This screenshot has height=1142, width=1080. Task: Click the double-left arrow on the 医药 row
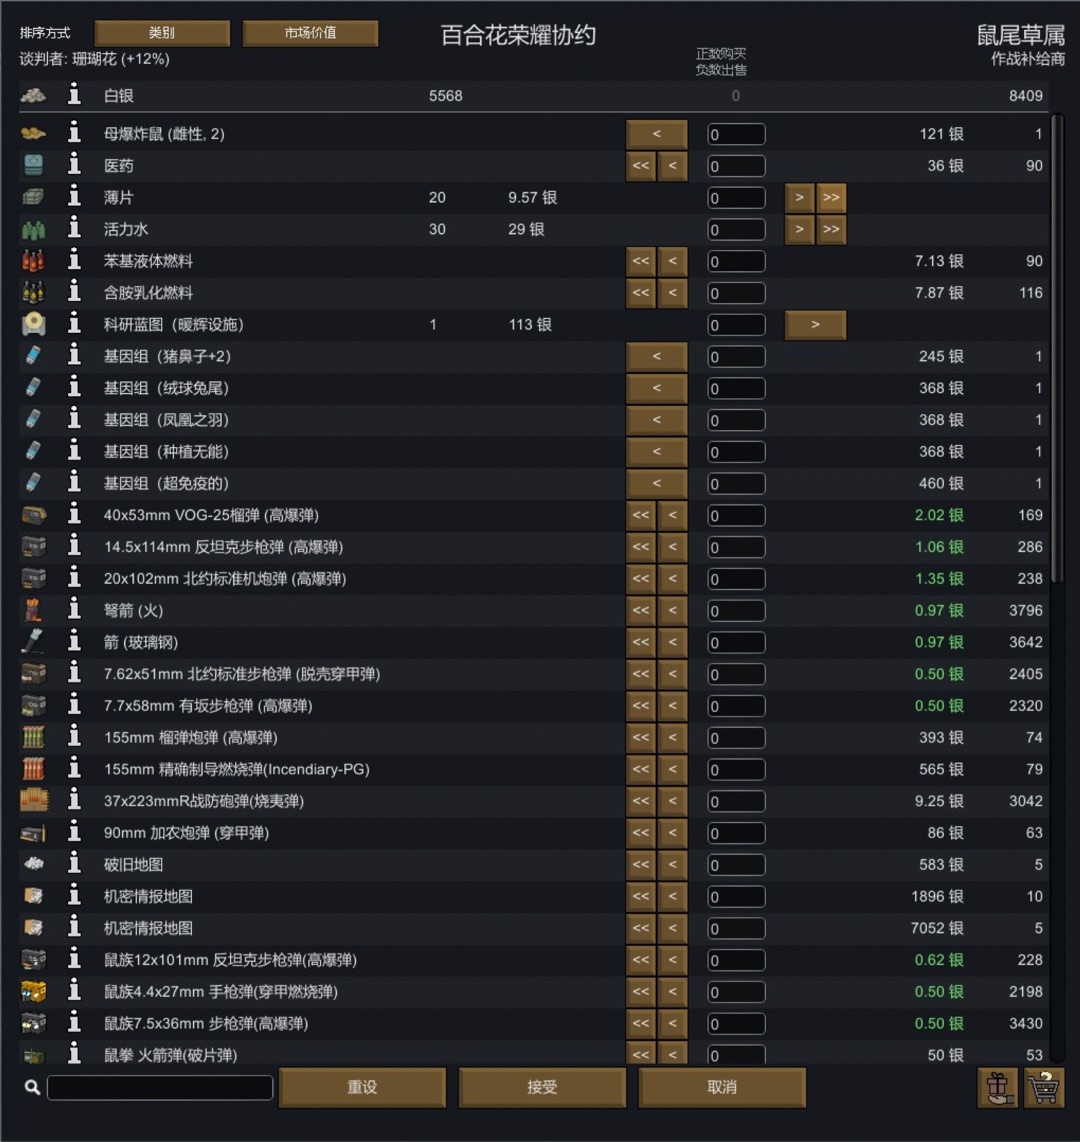point(641,166)
